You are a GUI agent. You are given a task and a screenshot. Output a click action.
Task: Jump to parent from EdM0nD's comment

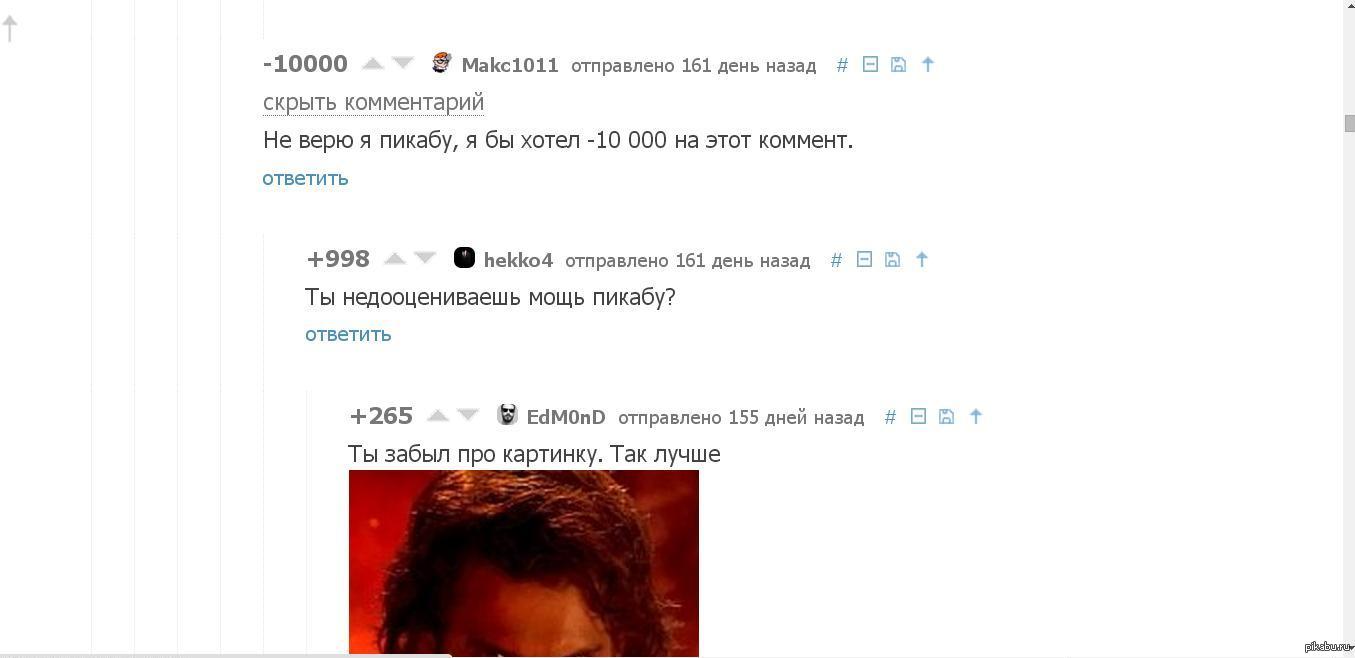(976, 416)
